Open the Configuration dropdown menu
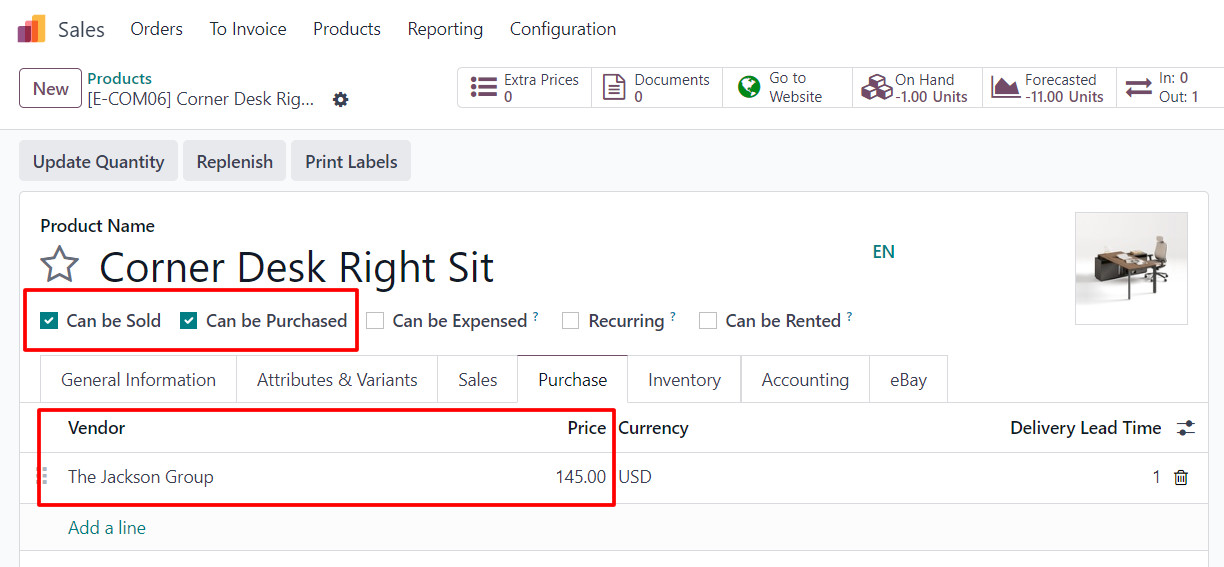 pos(563,29)
